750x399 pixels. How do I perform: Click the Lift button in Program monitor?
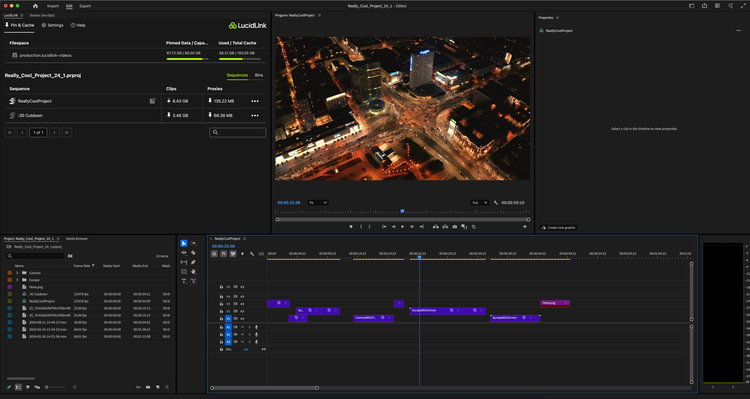[436, 227]
